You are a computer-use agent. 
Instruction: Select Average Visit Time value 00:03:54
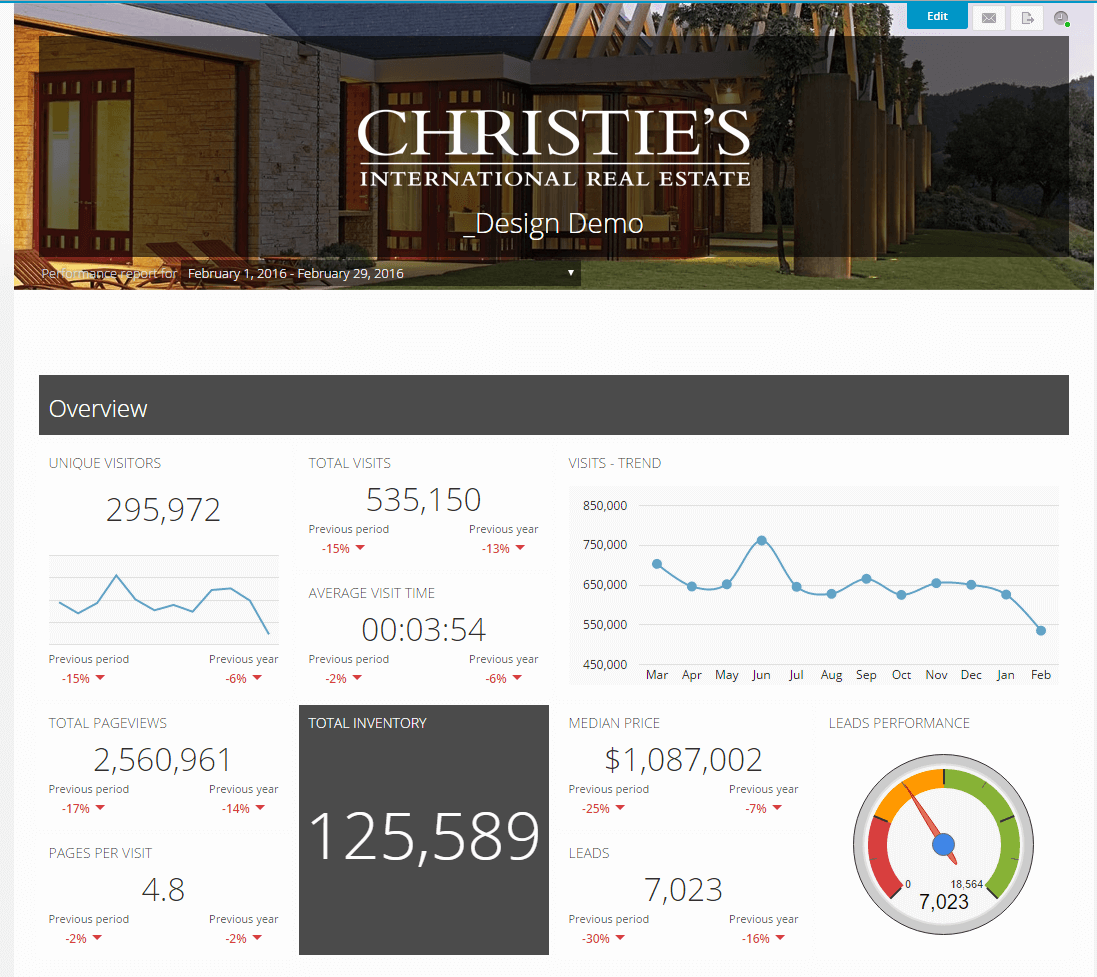click(423, 630)
